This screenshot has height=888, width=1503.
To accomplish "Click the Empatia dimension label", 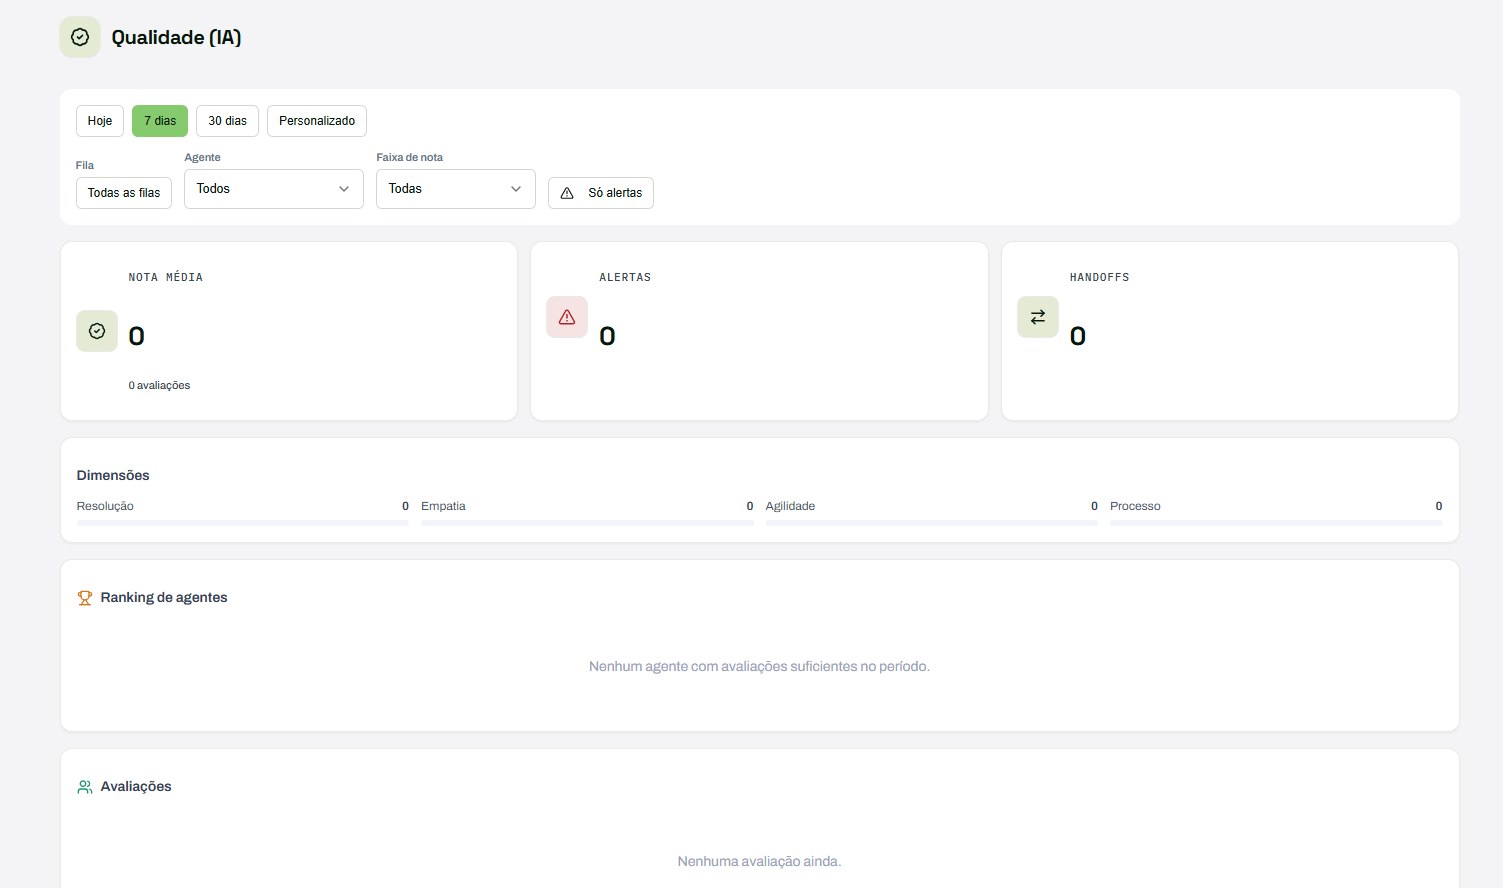I will [443, 507].
